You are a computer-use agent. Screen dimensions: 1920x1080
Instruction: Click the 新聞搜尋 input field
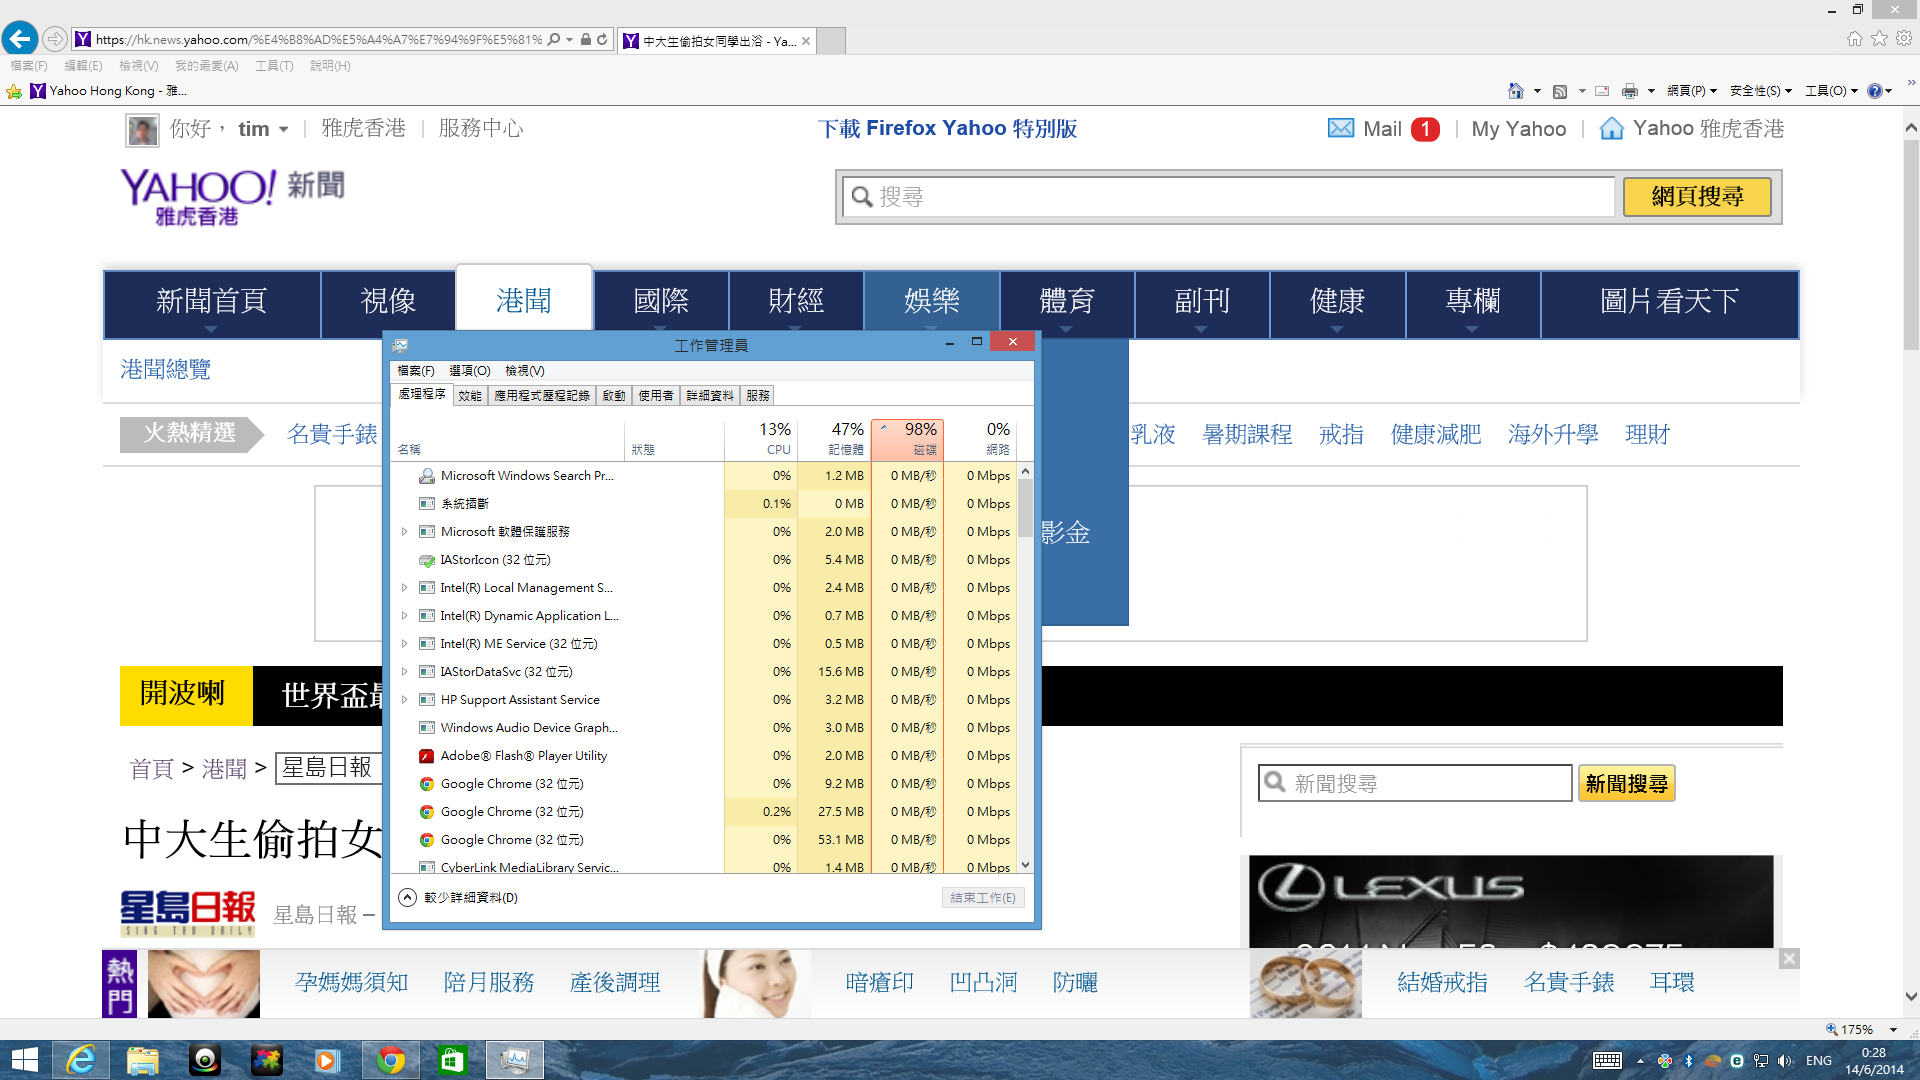(1415, 784)
